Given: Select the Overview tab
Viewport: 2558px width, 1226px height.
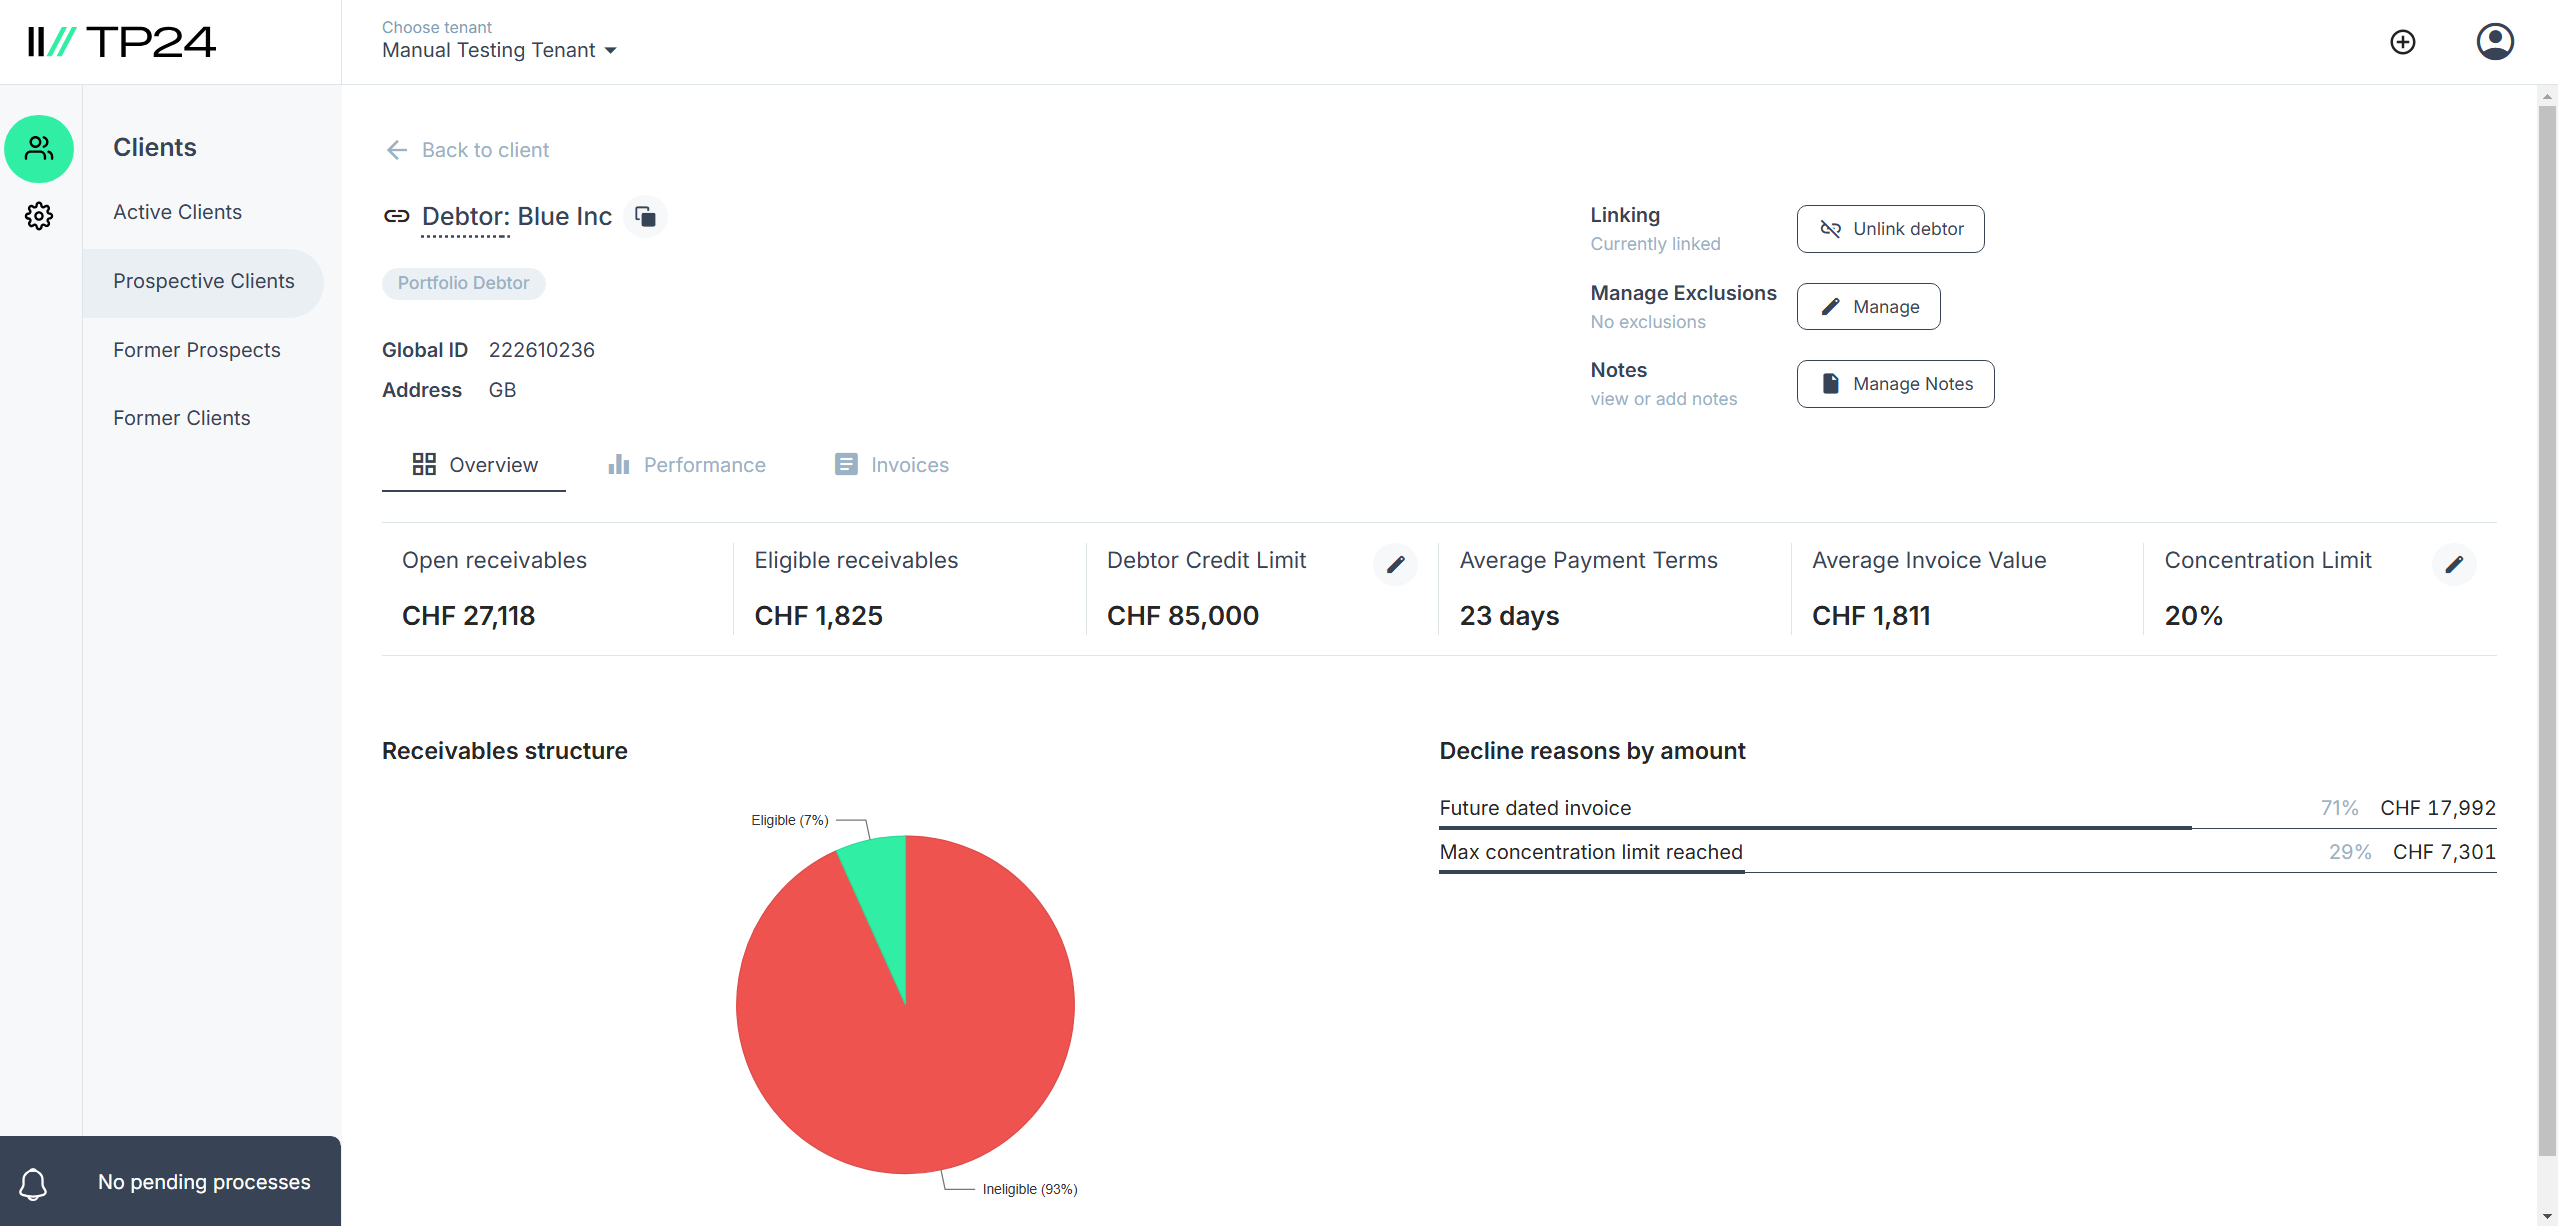Looking at the screenshot, I should point(475,465).
